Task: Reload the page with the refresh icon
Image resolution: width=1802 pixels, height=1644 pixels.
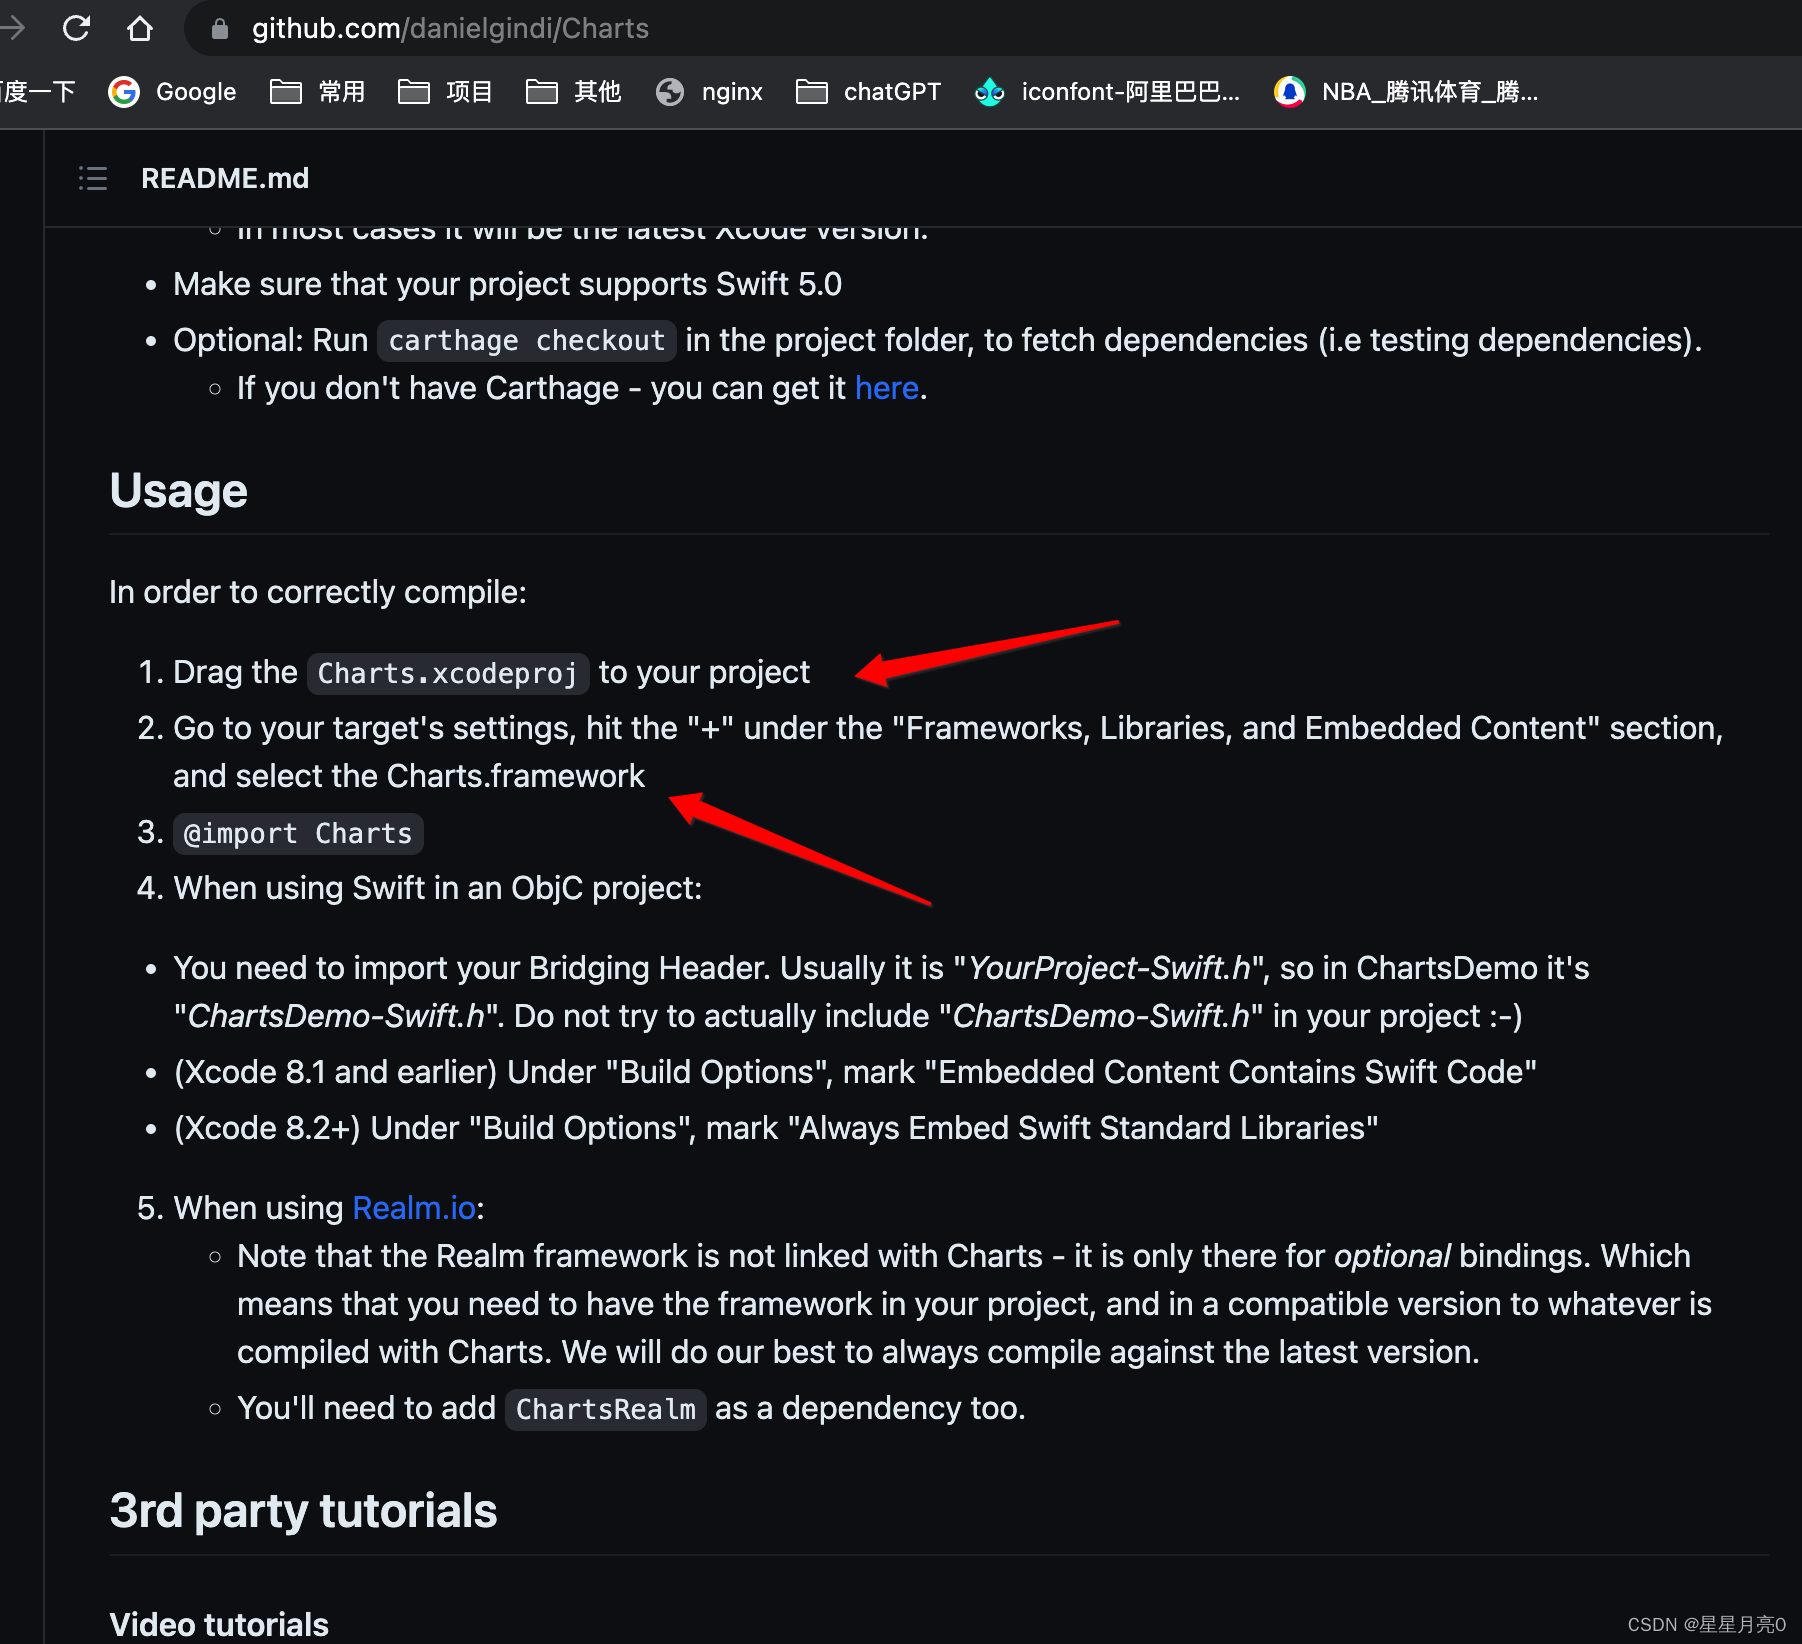Action: click(77, 28)
